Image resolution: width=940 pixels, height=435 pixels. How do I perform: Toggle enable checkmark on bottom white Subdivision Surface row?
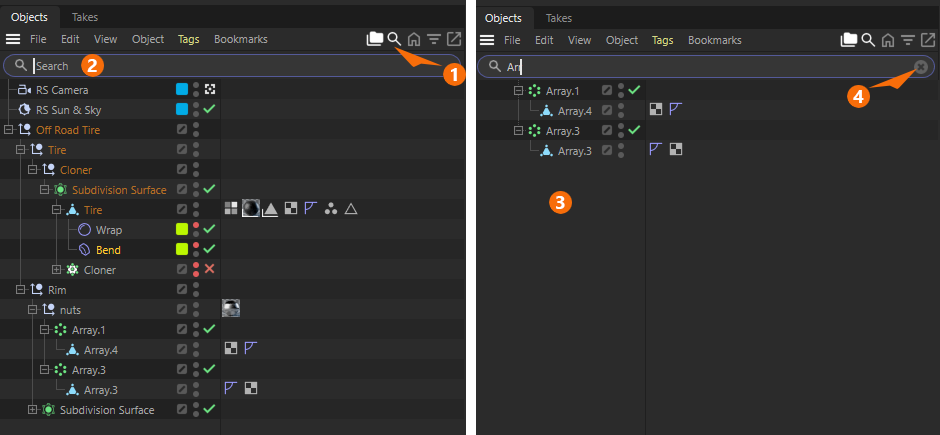tap(209, 409)
